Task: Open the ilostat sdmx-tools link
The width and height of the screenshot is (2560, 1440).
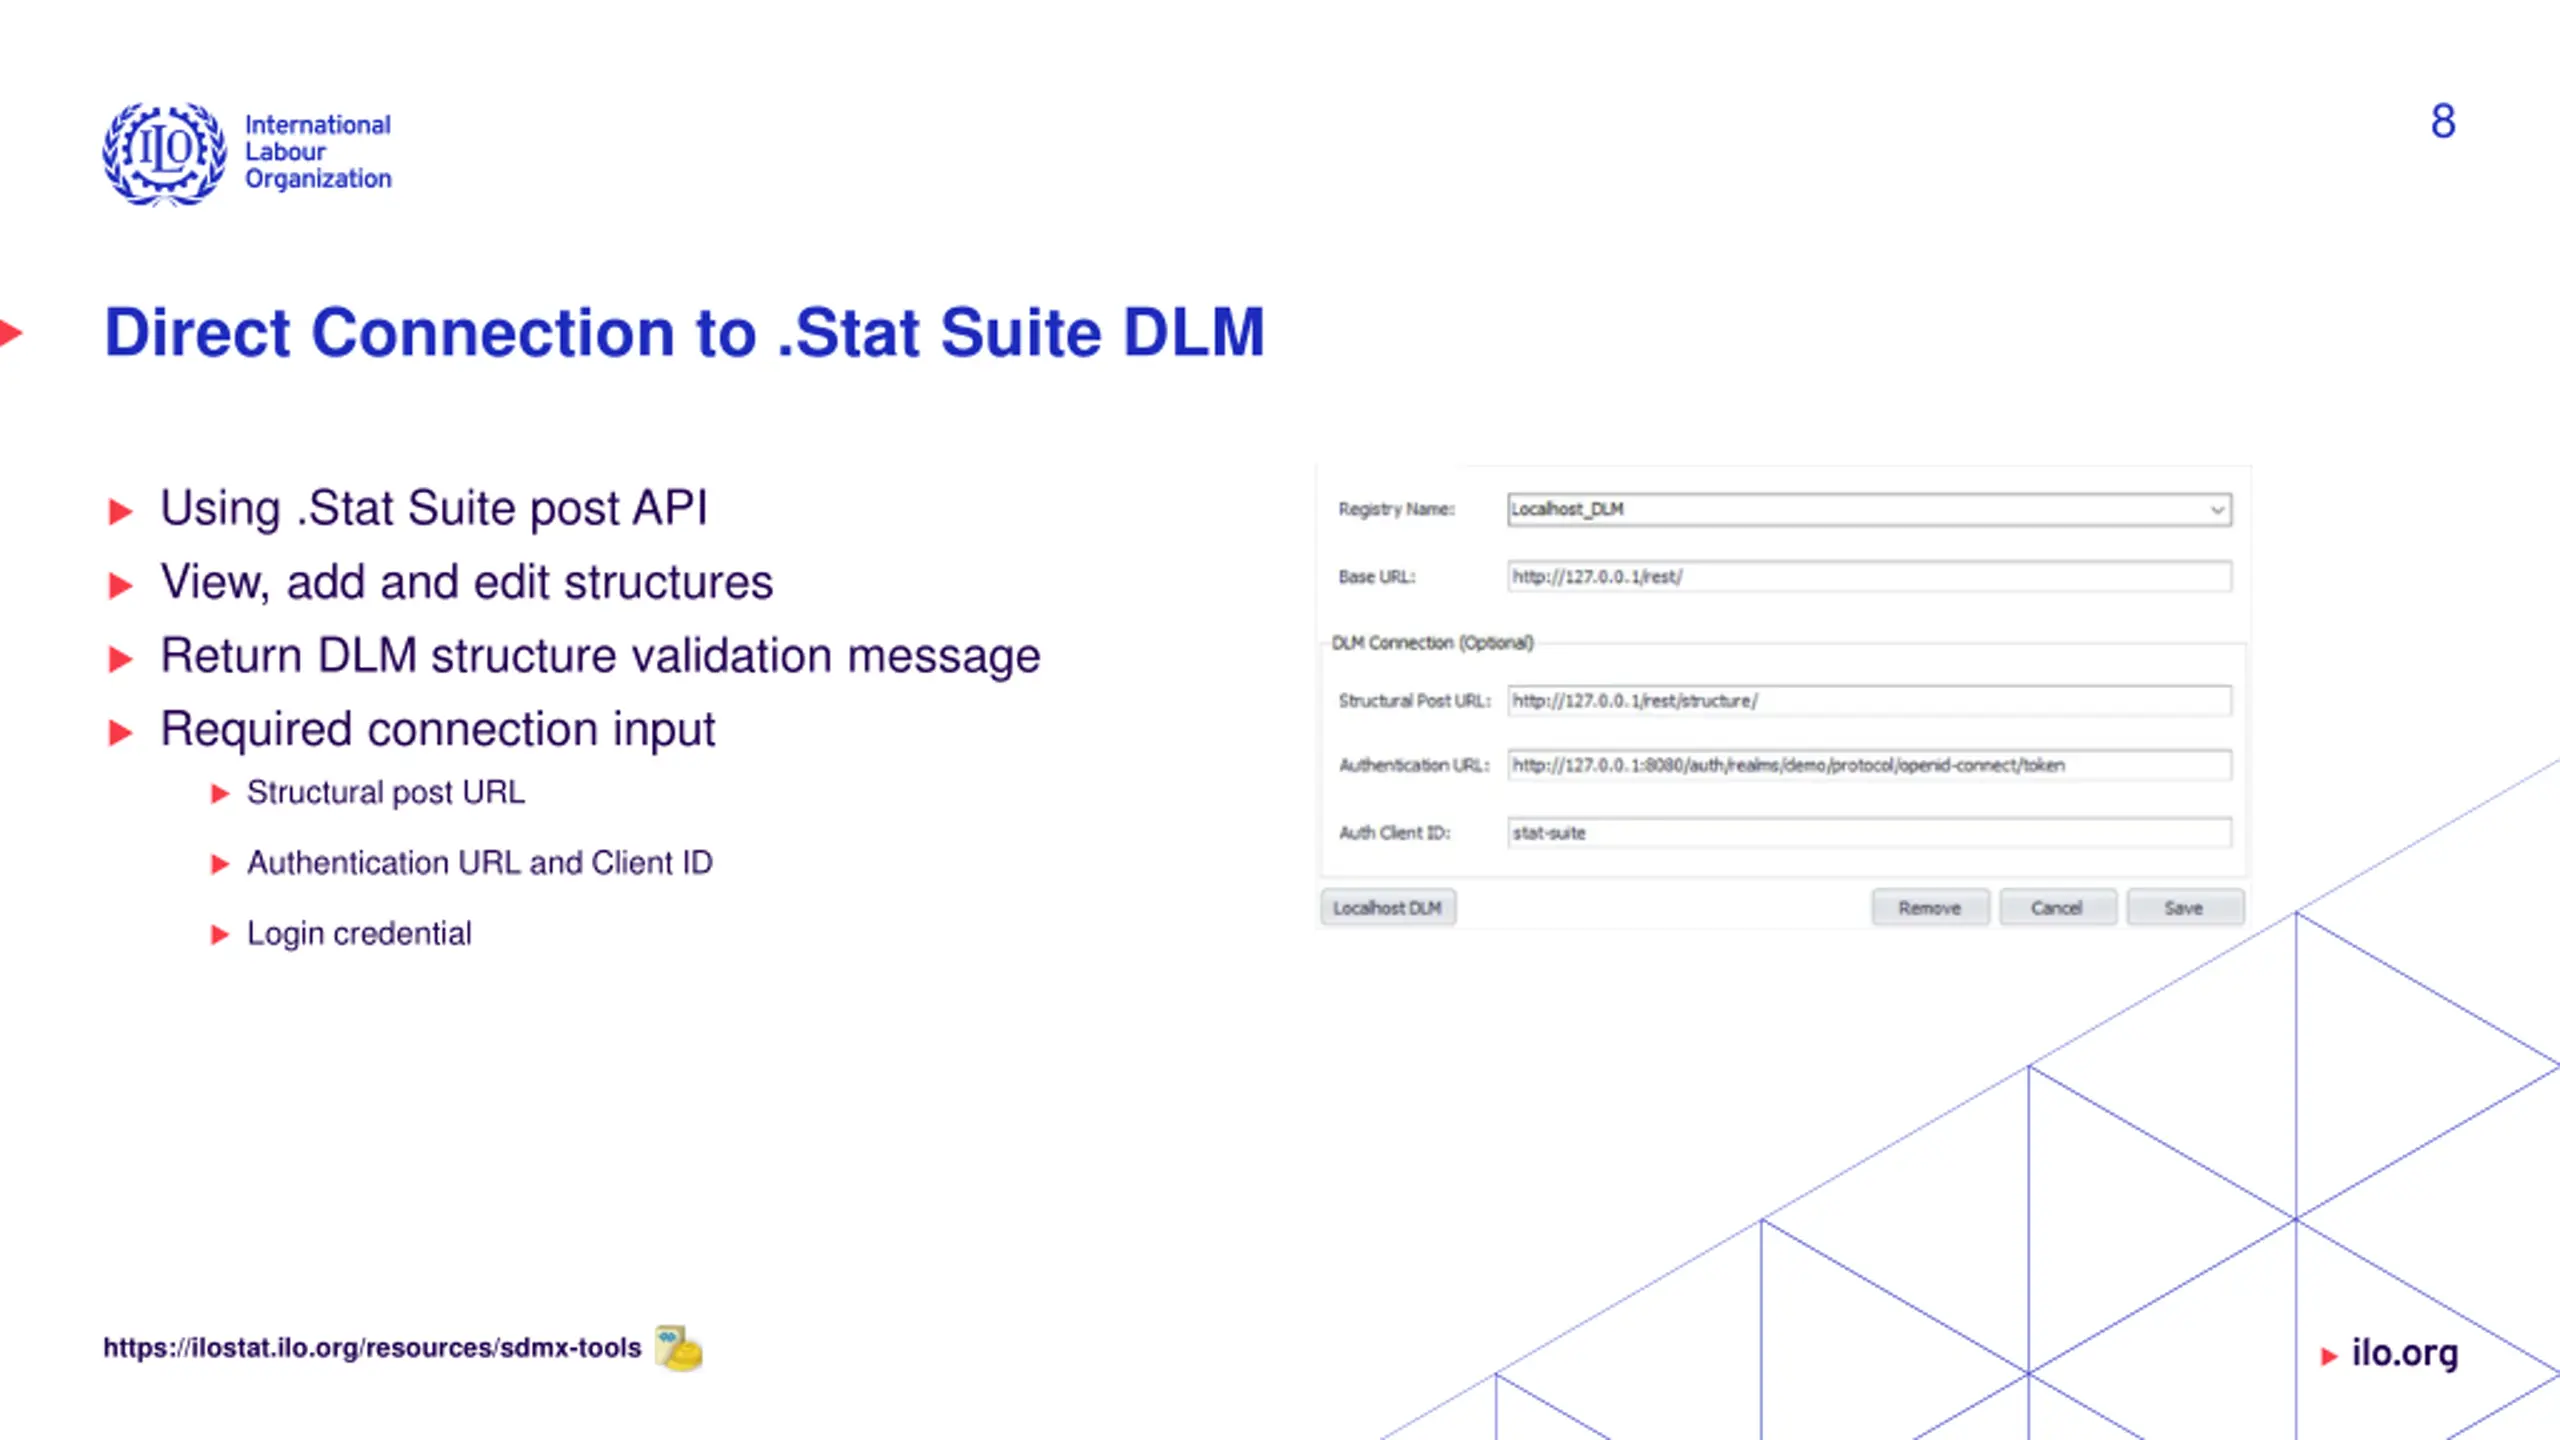Action: point(372,1348)
